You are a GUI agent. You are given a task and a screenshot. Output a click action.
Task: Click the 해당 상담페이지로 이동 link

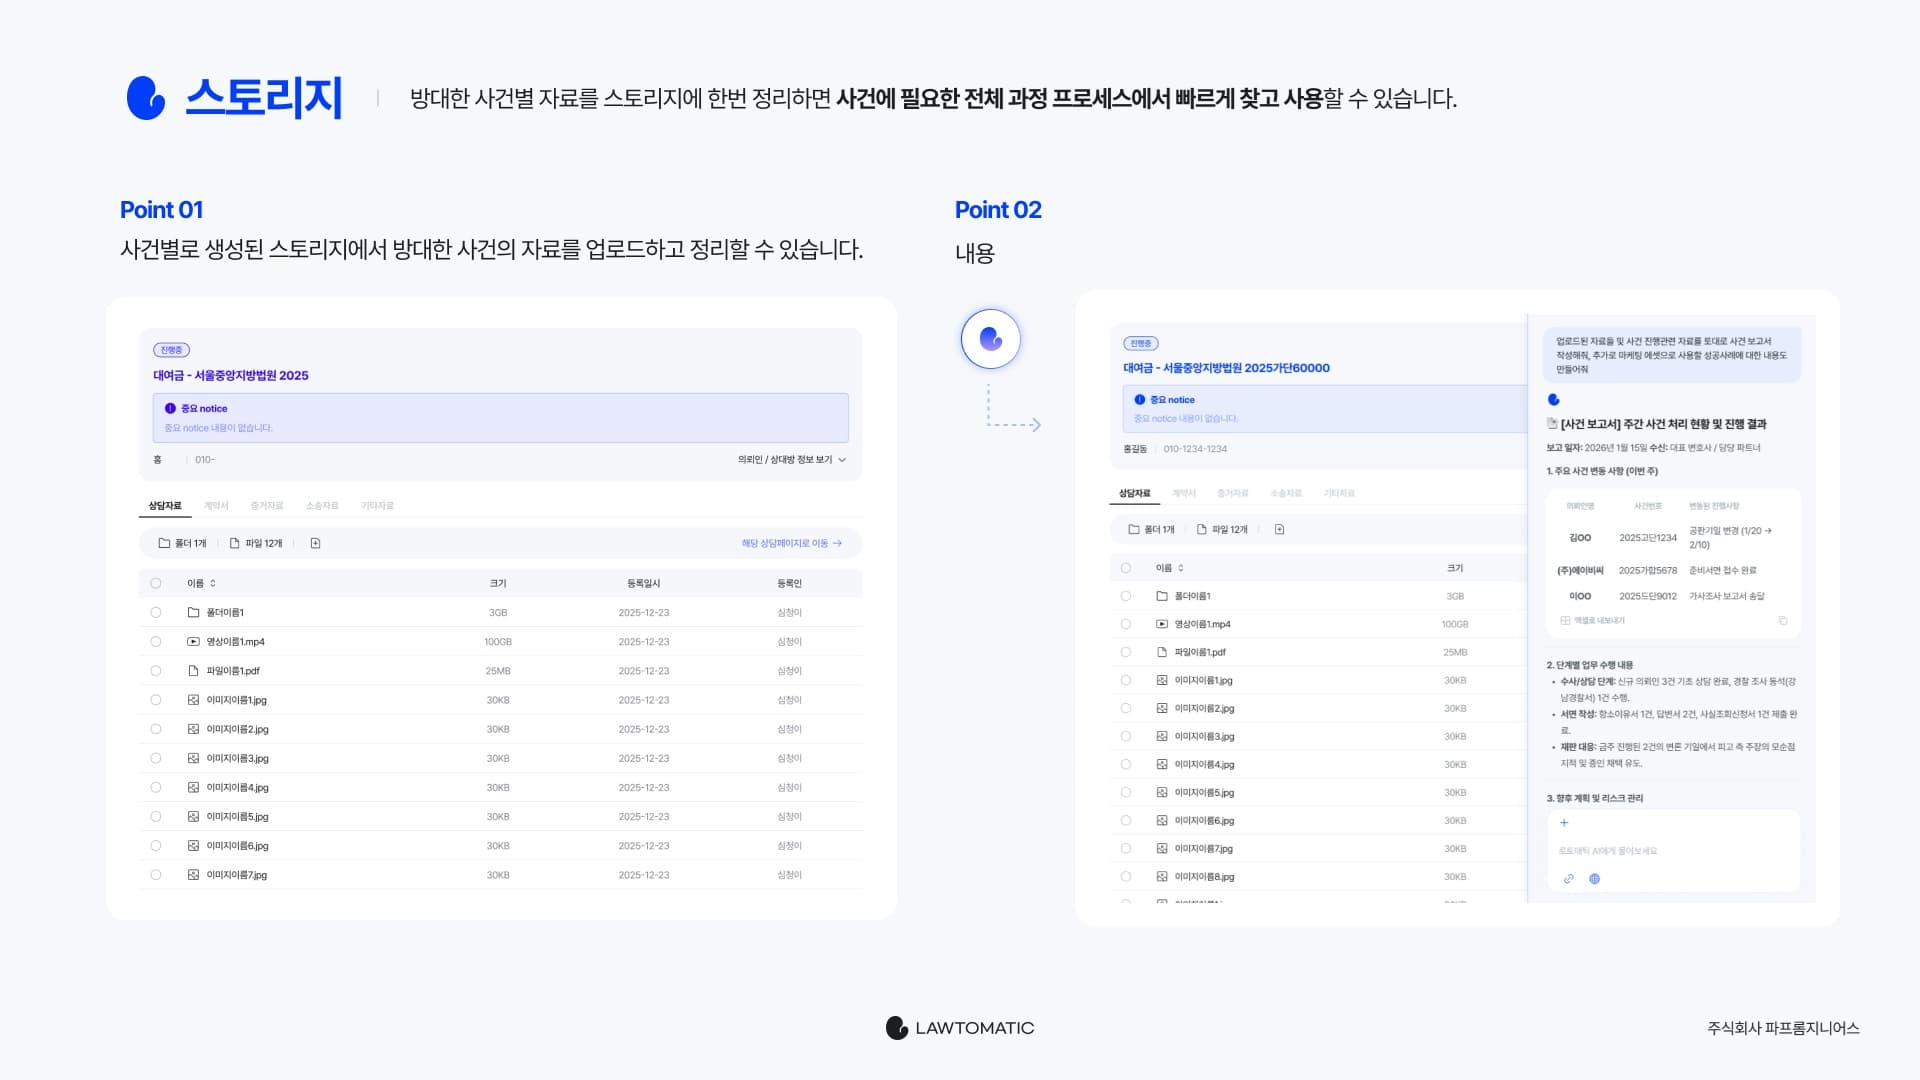pos(790,543)
